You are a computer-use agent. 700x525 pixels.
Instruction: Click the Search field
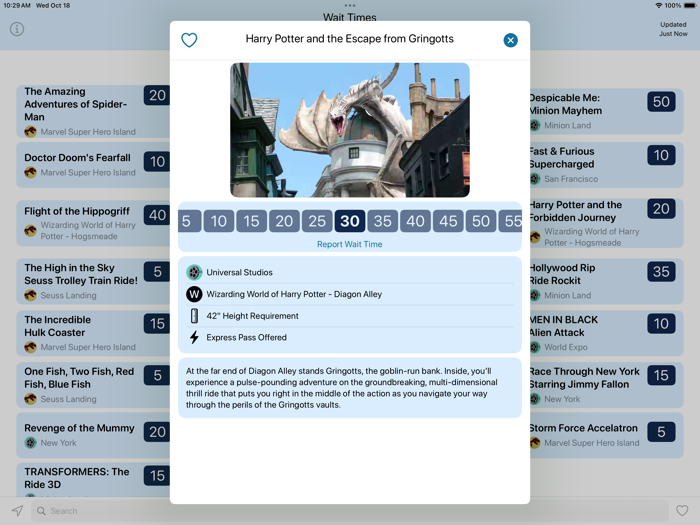click(x=350, y=511)
